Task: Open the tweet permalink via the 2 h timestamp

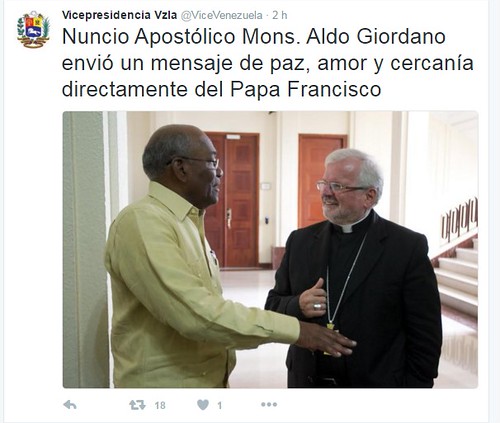Action: coord(279,15)
